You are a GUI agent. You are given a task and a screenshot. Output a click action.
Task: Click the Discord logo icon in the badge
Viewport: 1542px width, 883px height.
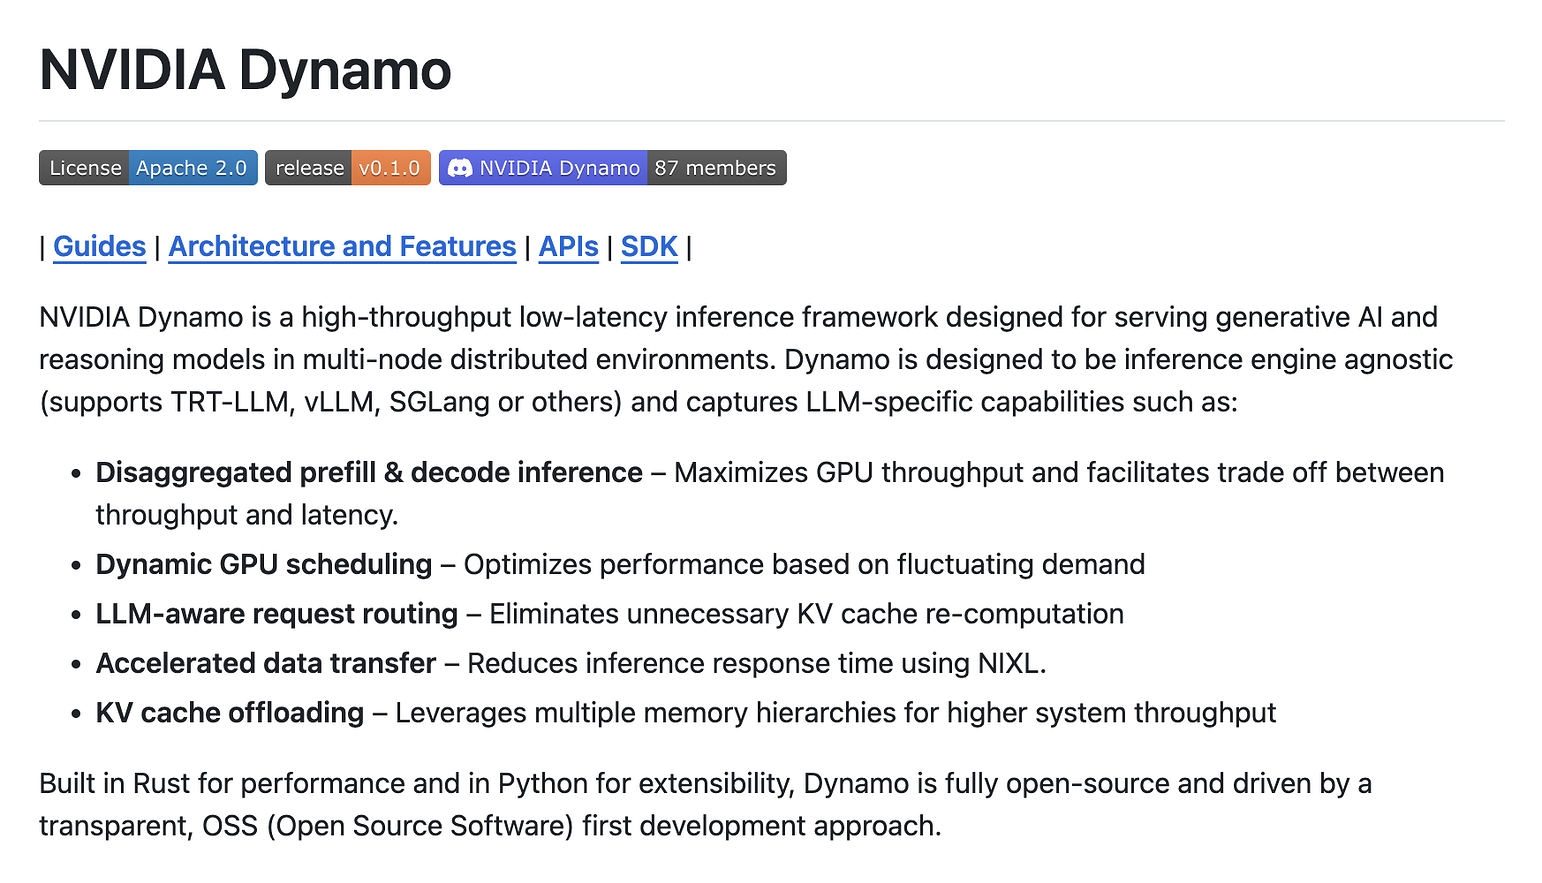459,168
